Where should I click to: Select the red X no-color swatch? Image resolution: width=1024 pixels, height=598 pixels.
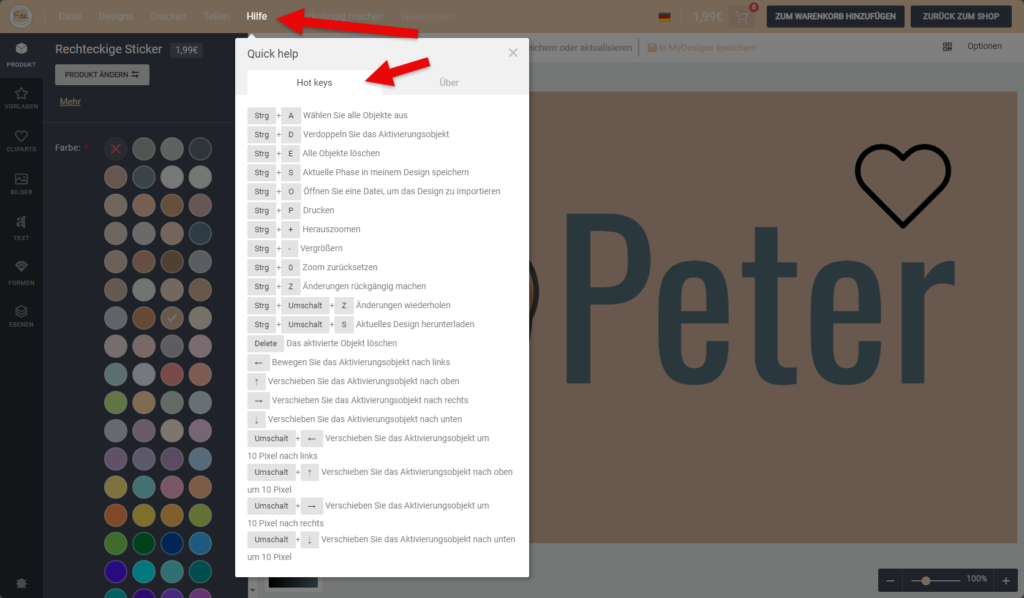(116, 149)
